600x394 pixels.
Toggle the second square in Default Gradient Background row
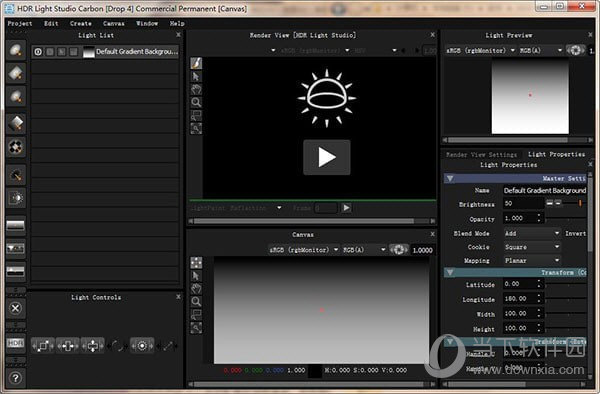[x=50, y=52]
